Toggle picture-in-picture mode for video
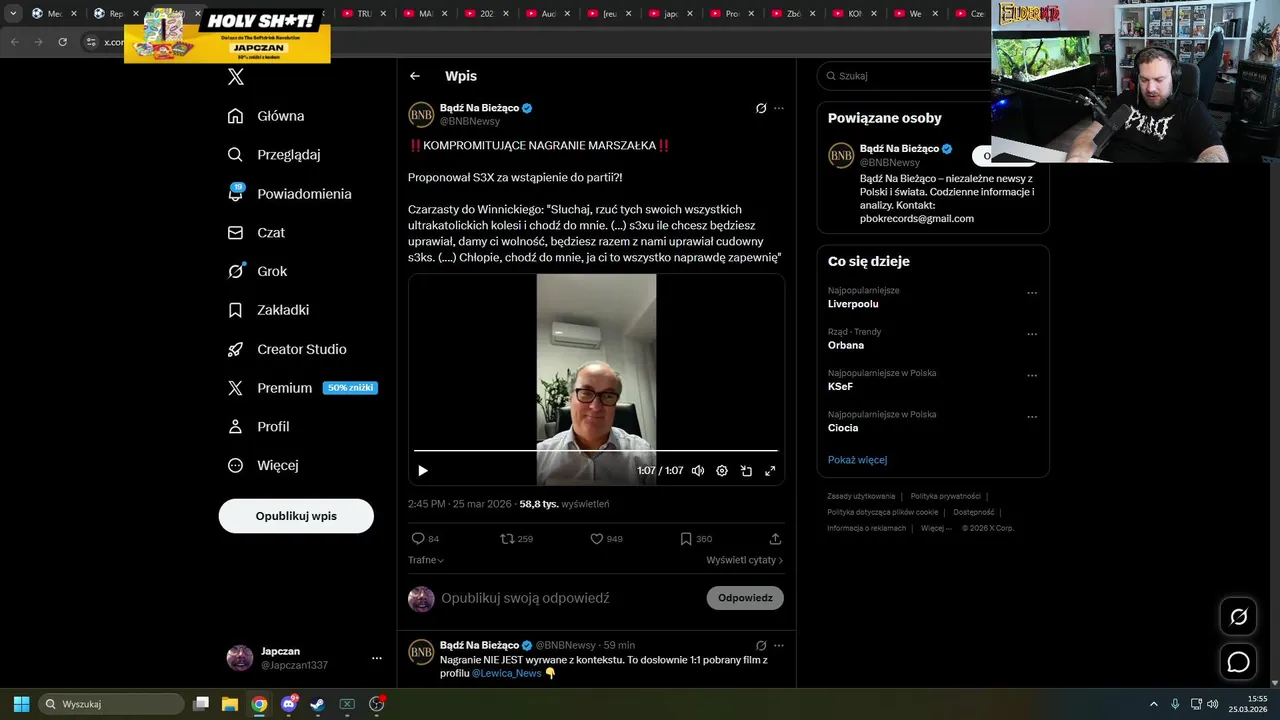1280x720 pixels. coord(746,471)
